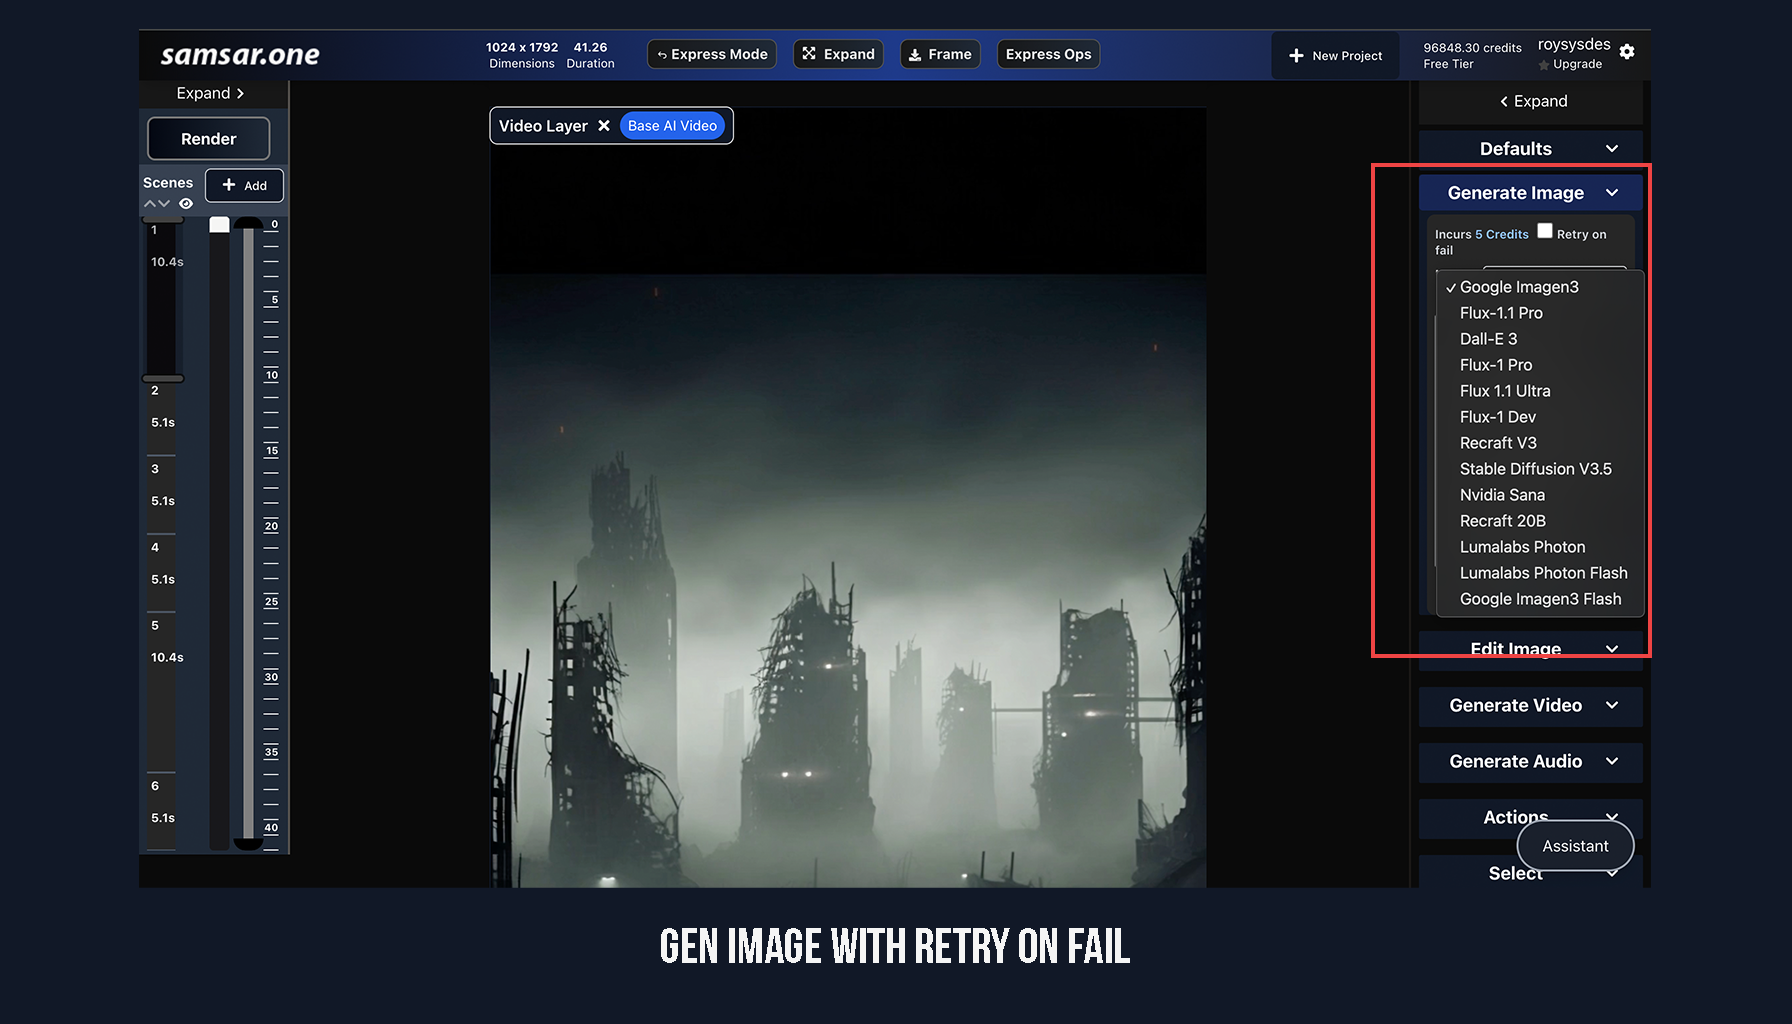
Task: Enable the Retry on fail checkbox
Action: 1545,230
